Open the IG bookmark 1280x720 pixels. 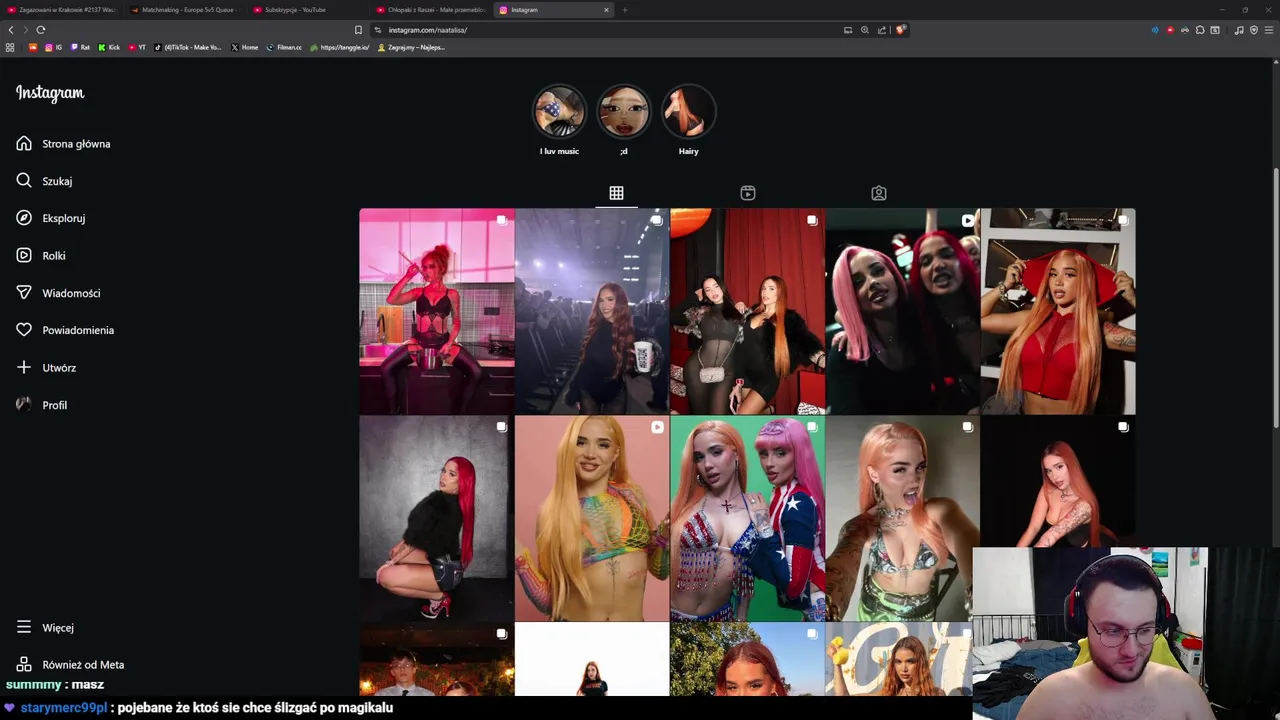(x=53, y=47)
